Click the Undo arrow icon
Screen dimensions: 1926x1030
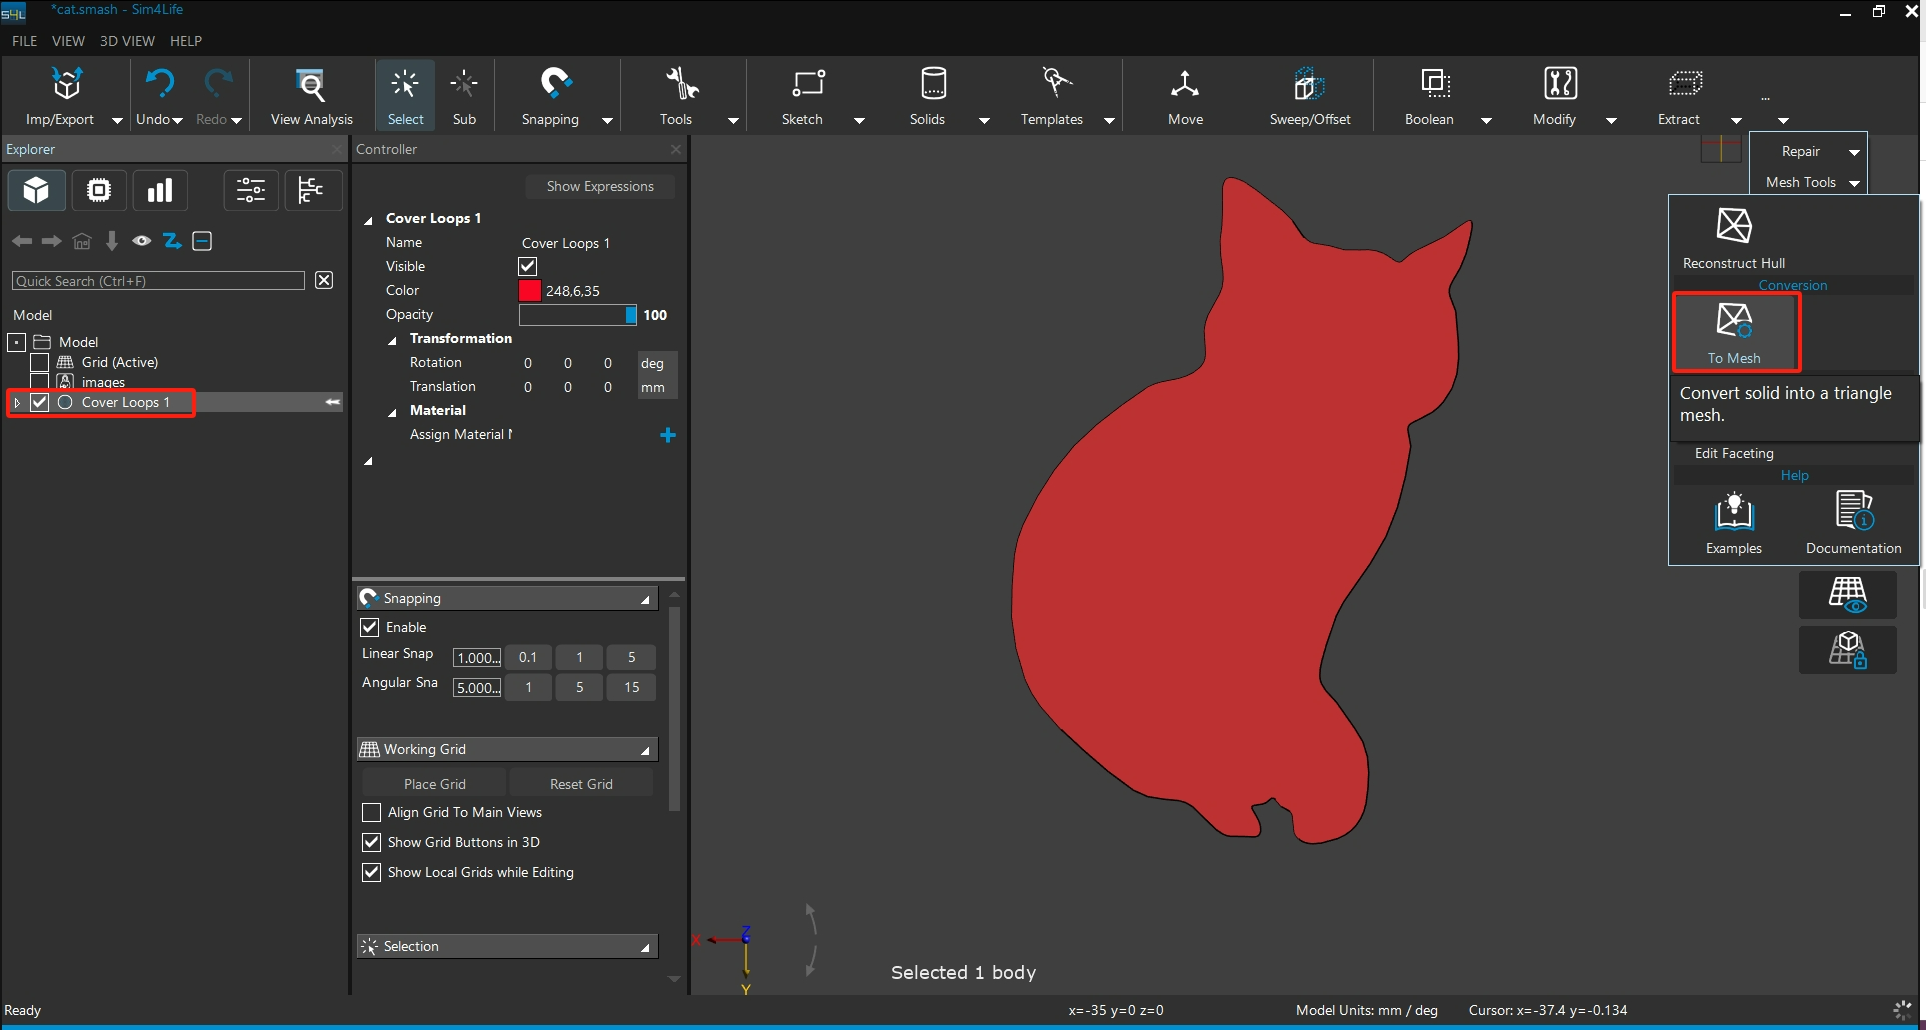tap(158, 84)
